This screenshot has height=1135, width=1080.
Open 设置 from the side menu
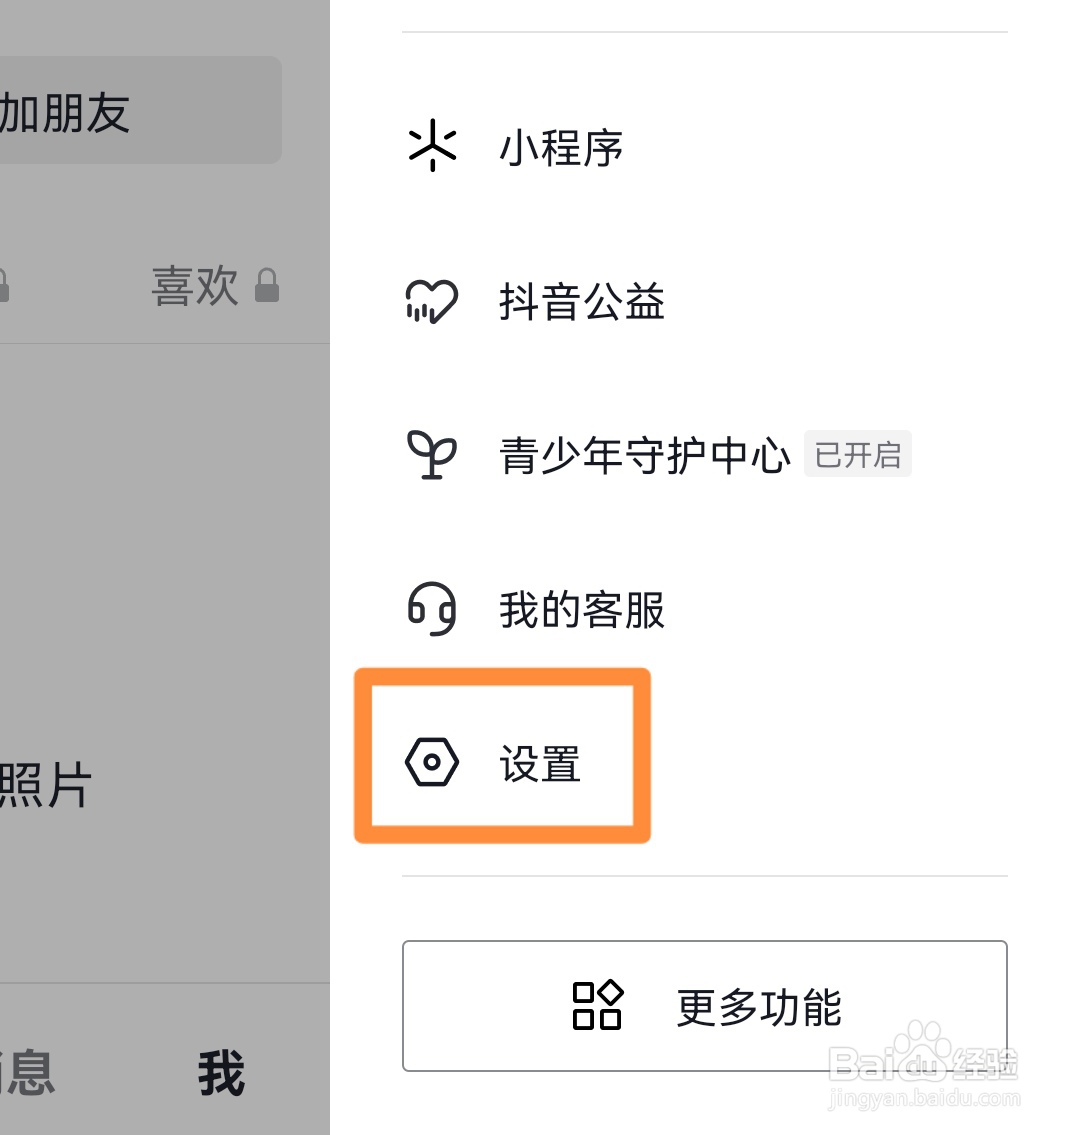540,765
